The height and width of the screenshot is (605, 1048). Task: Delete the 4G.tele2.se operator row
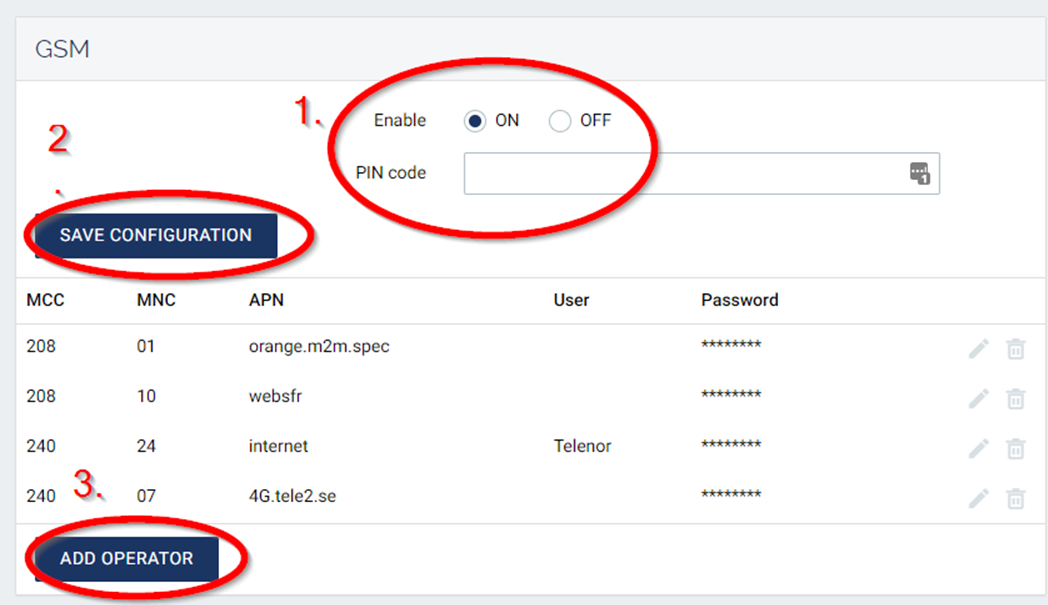[1016, 499]
